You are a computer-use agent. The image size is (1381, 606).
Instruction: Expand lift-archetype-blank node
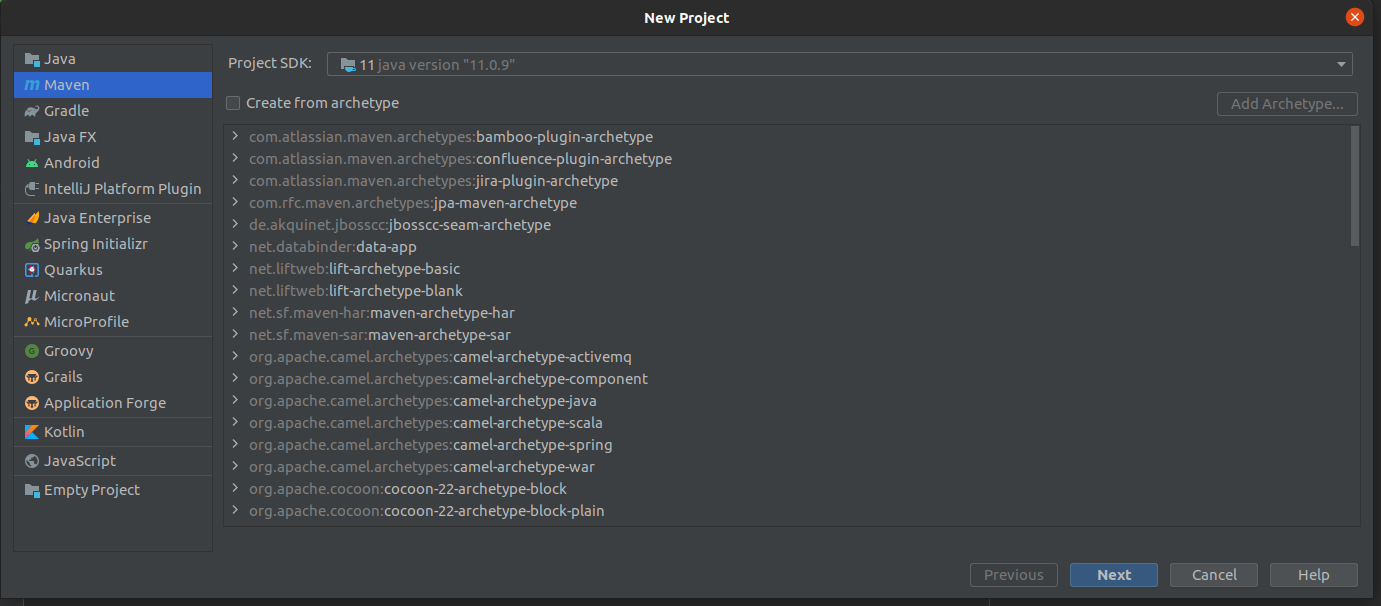[235, 291]
